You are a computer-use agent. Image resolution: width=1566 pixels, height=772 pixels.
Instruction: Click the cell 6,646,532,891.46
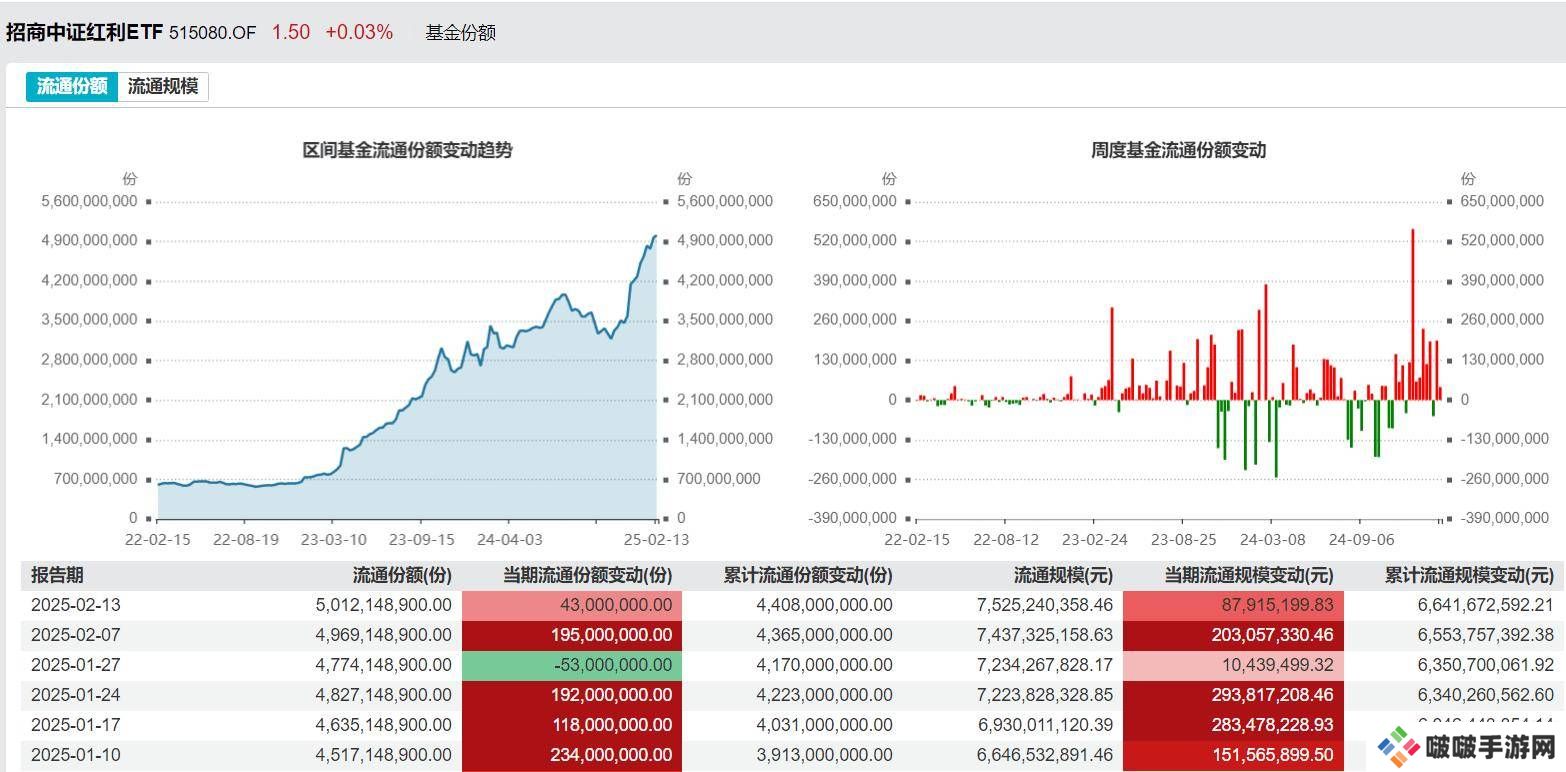point(1044,755)
